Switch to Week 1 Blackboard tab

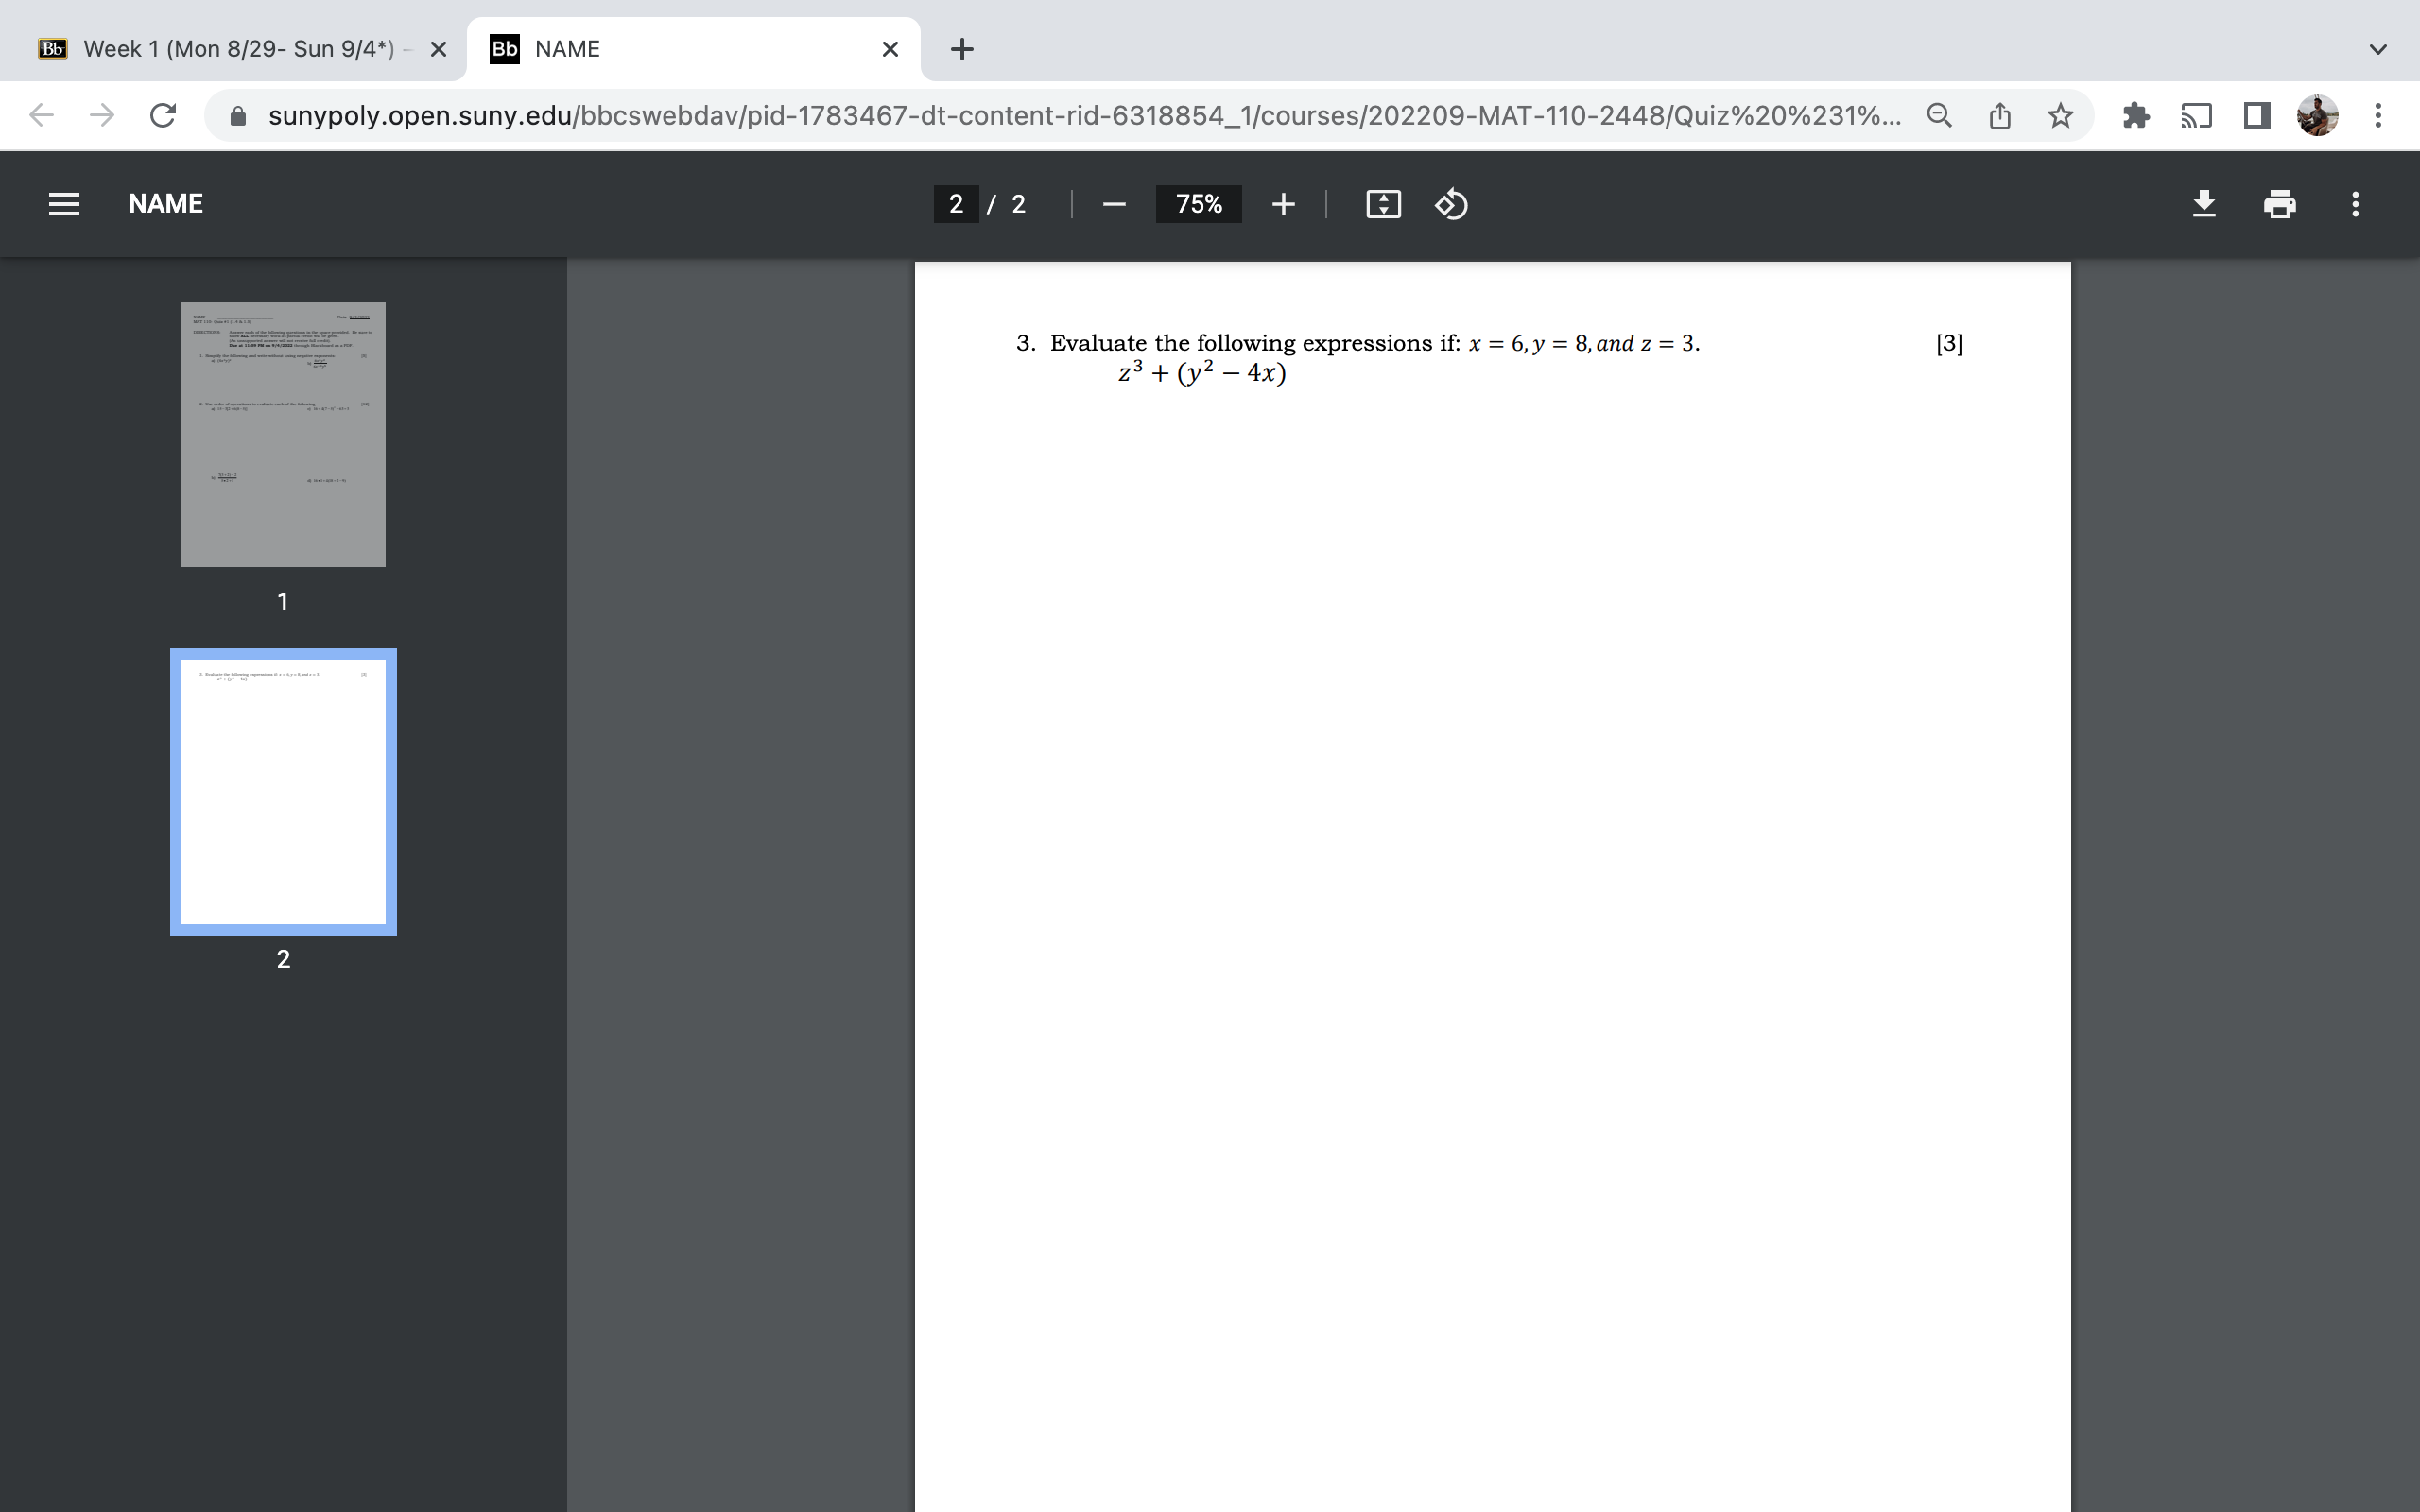click(238, 49)
